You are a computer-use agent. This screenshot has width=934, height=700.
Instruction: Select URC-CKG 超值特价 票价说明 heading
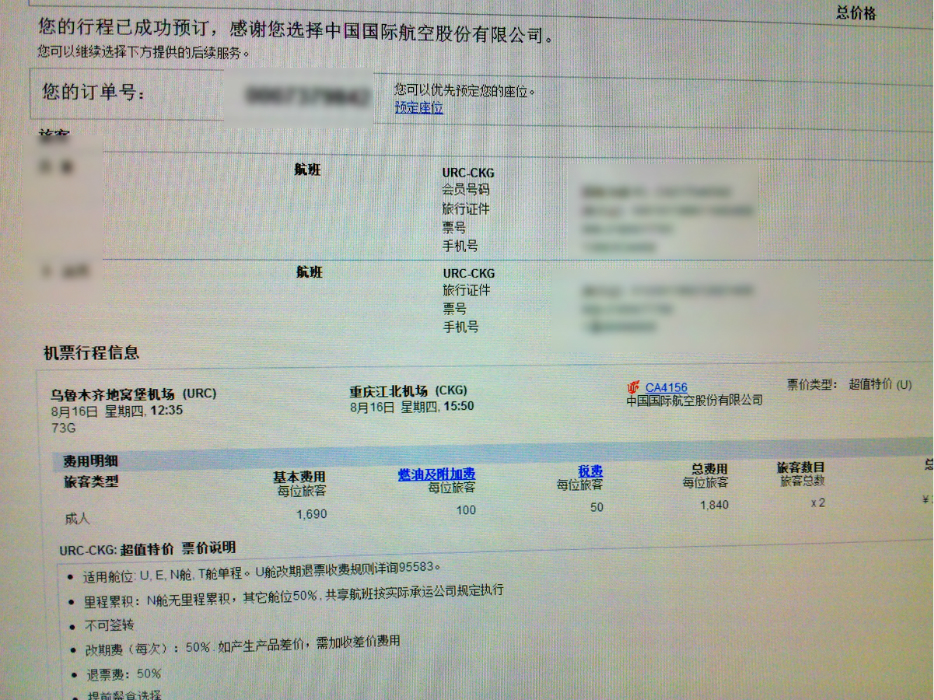click(148, 549)
